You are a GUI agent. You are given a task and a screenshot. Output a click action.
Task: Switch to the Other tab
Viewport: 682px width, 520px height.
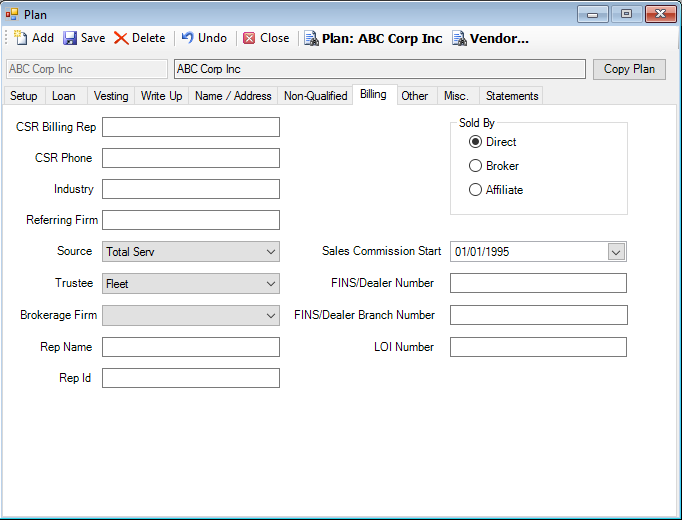click(x=415, y=96)
